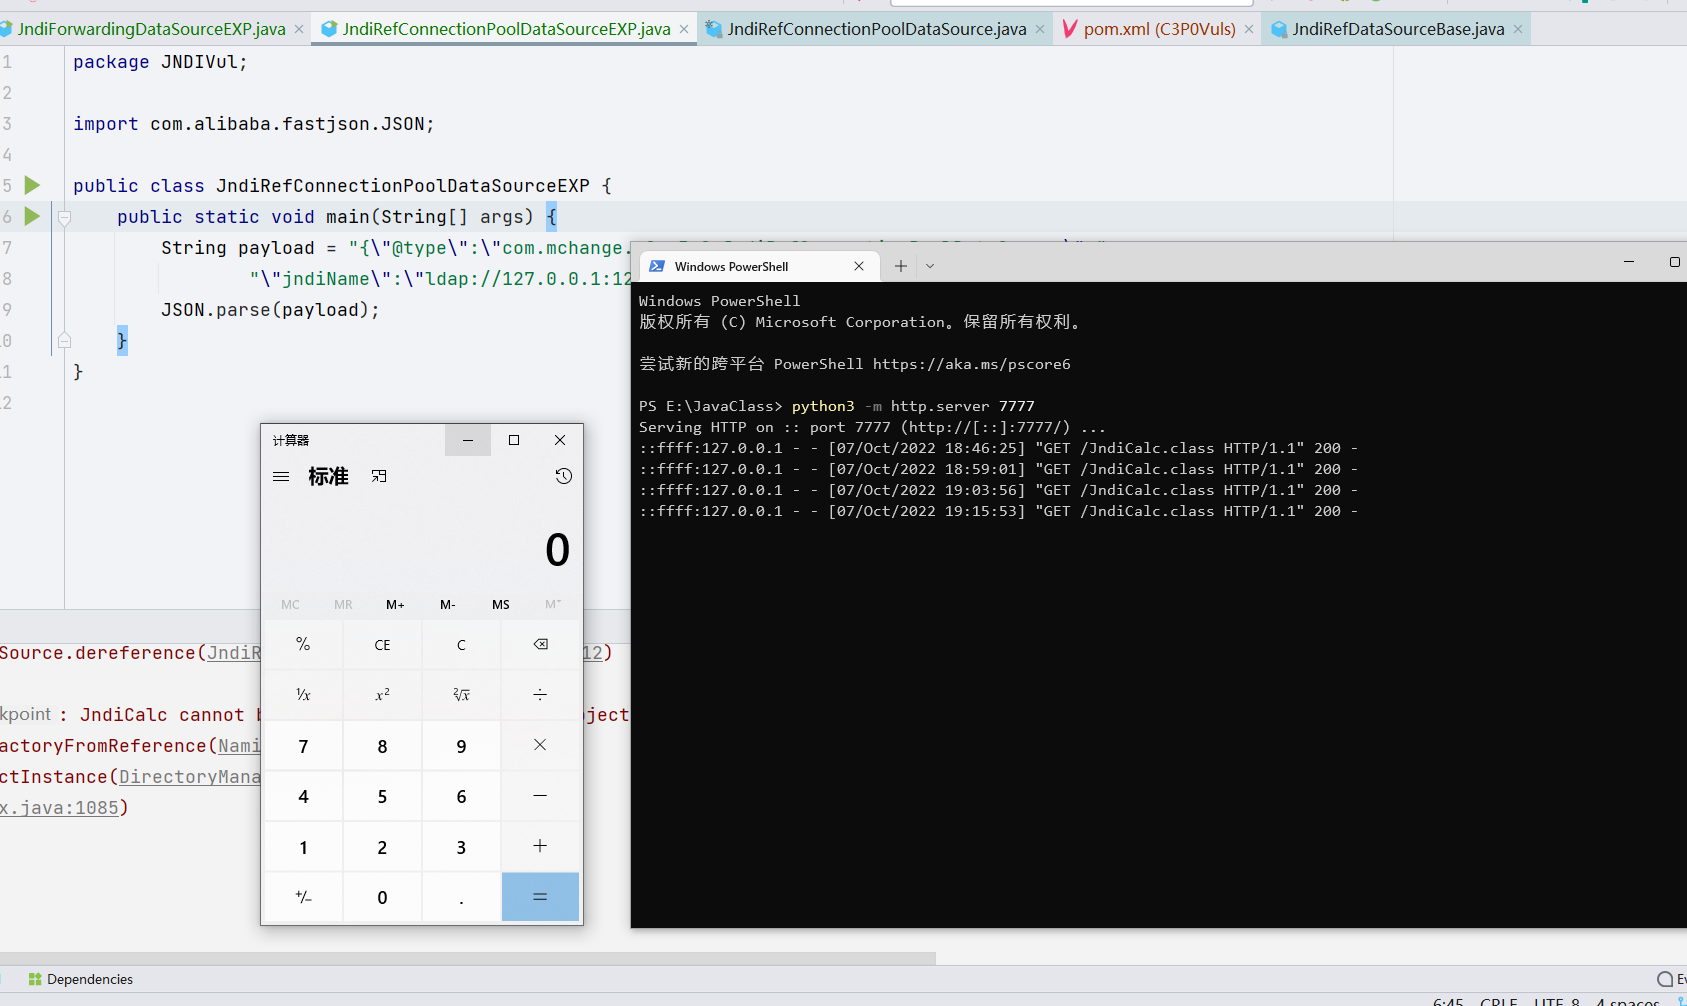Switch to the pom.xml (C3P0Vuls) tab
Screen dimensions: 1687x1006
coord(1158,29)
